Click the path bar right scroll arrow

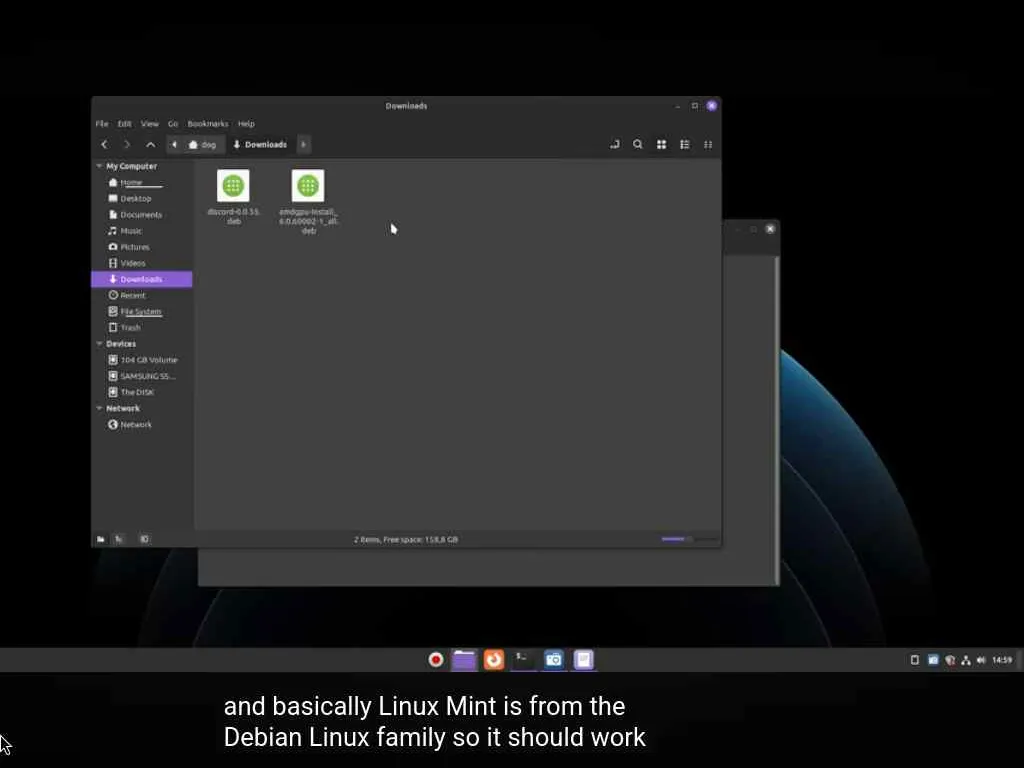(x=304, y=144)
